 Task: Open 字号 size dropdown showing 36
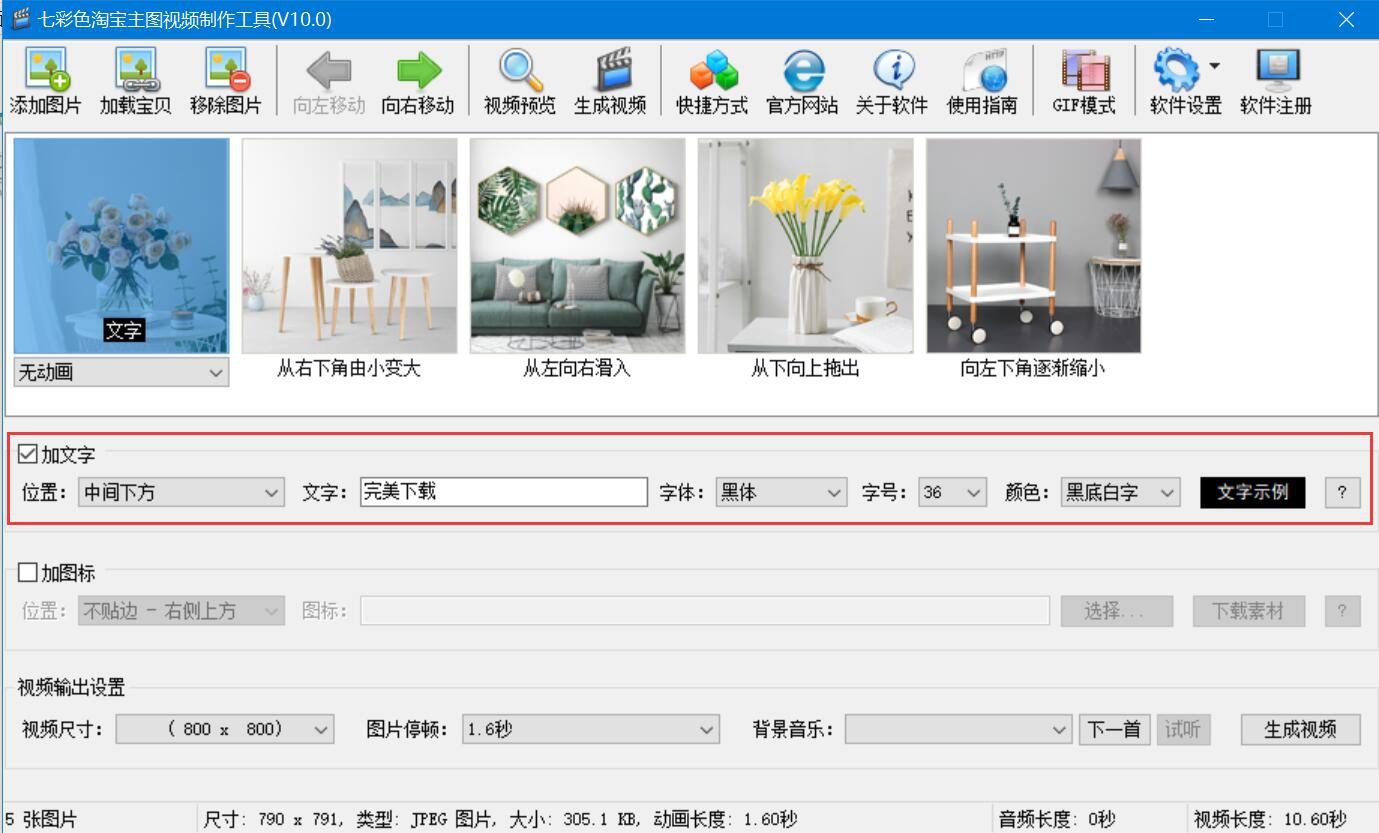(x=953, y=492)
